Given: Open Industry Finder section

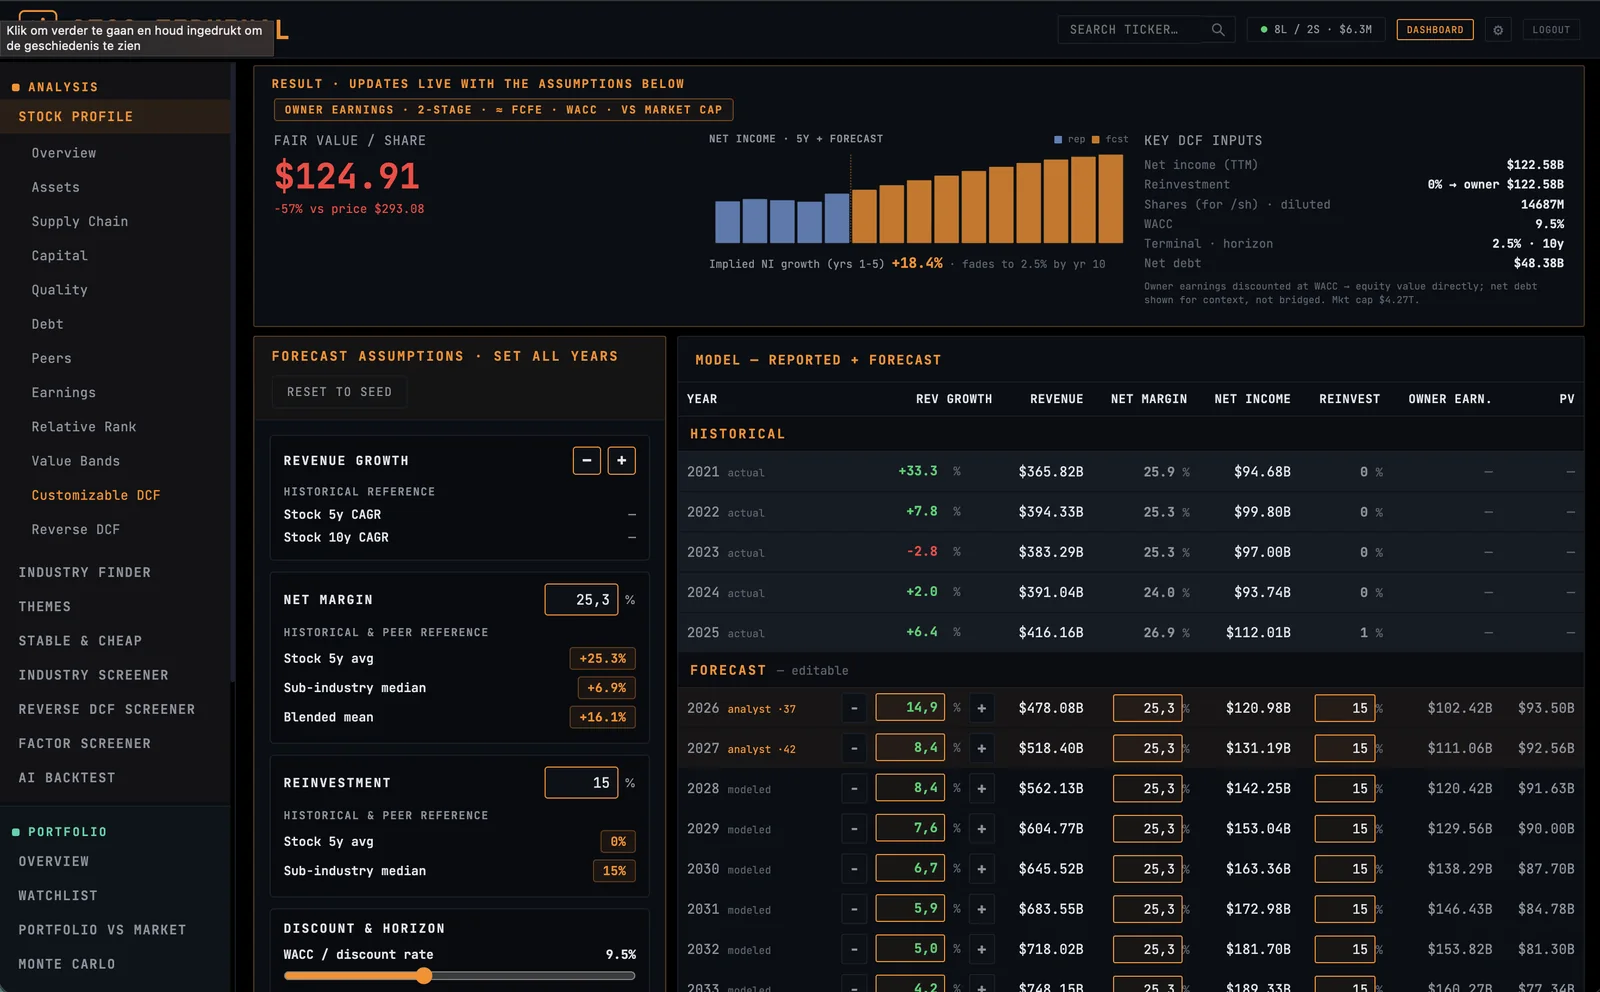Looking at the screenshot, I should (x=85, y=573).
